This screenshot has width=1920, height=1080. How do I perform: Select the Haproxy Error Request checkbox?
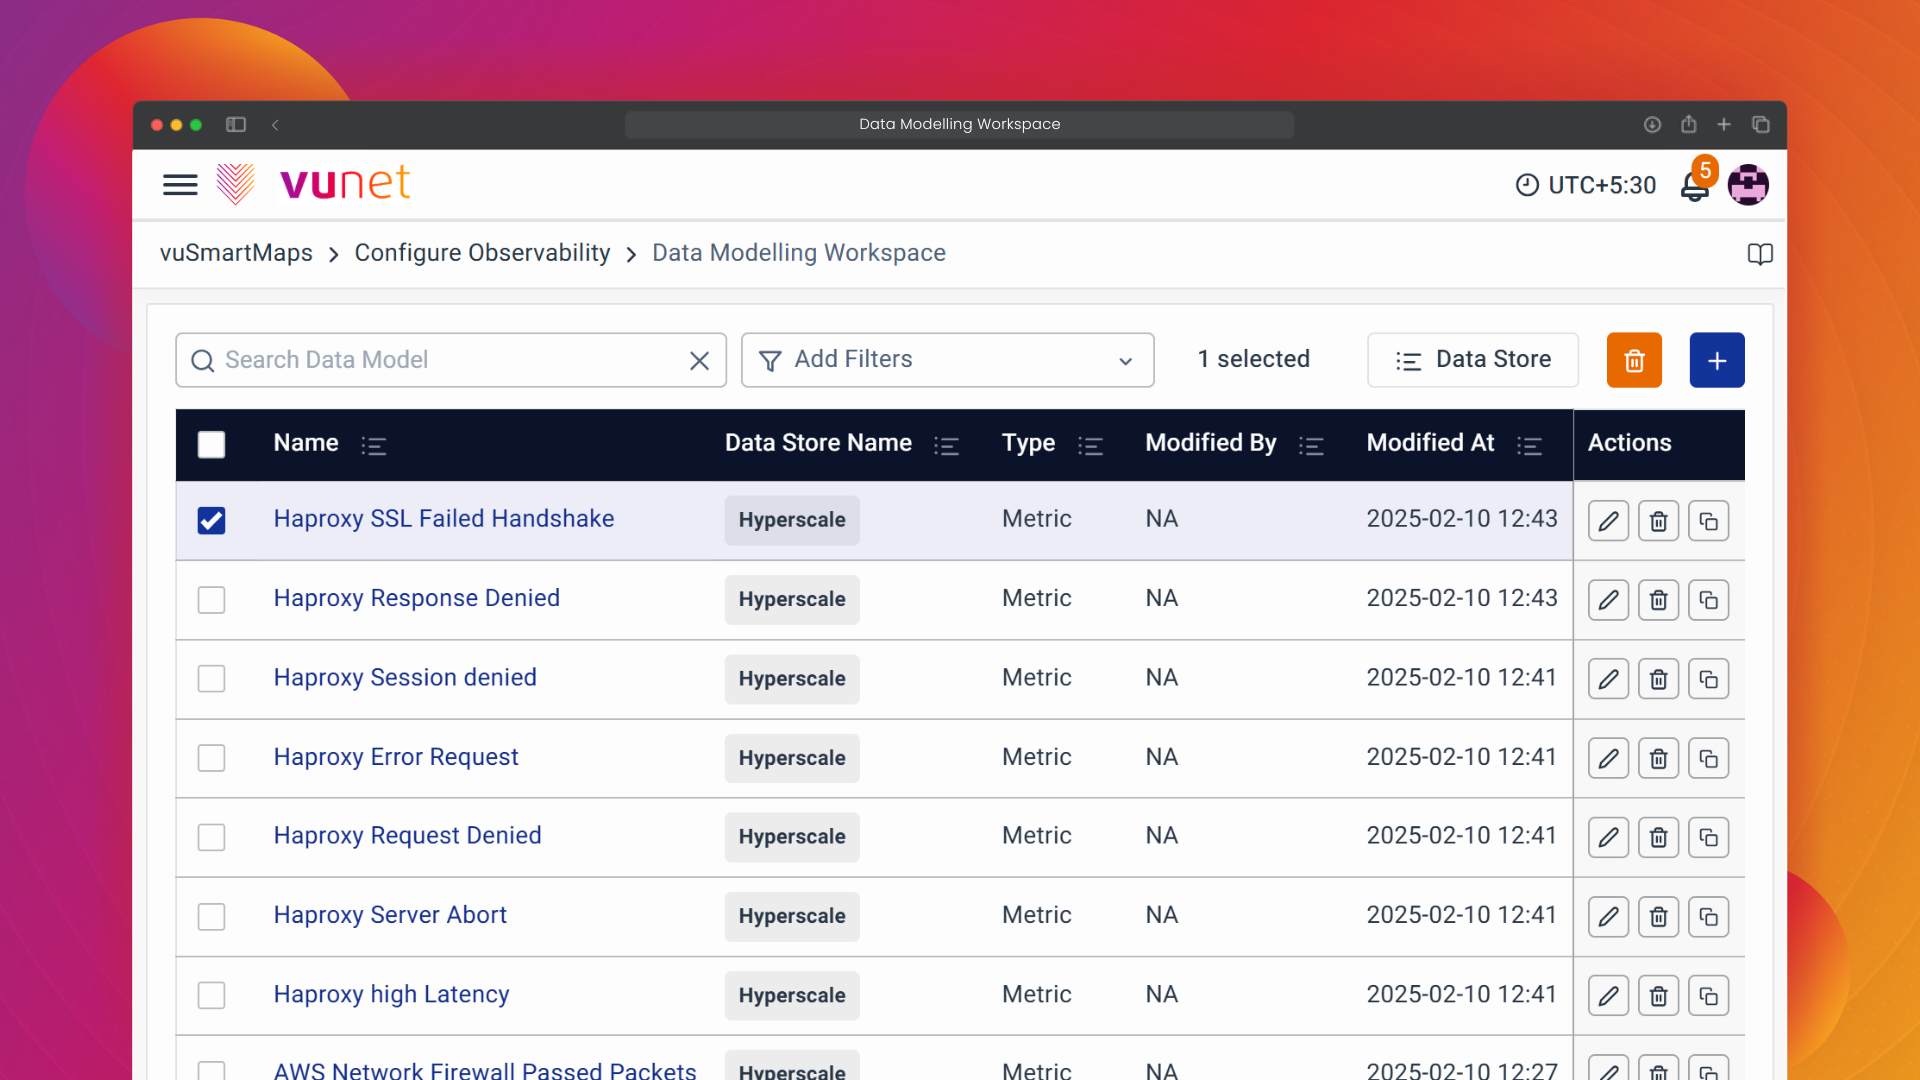[211, 758]
